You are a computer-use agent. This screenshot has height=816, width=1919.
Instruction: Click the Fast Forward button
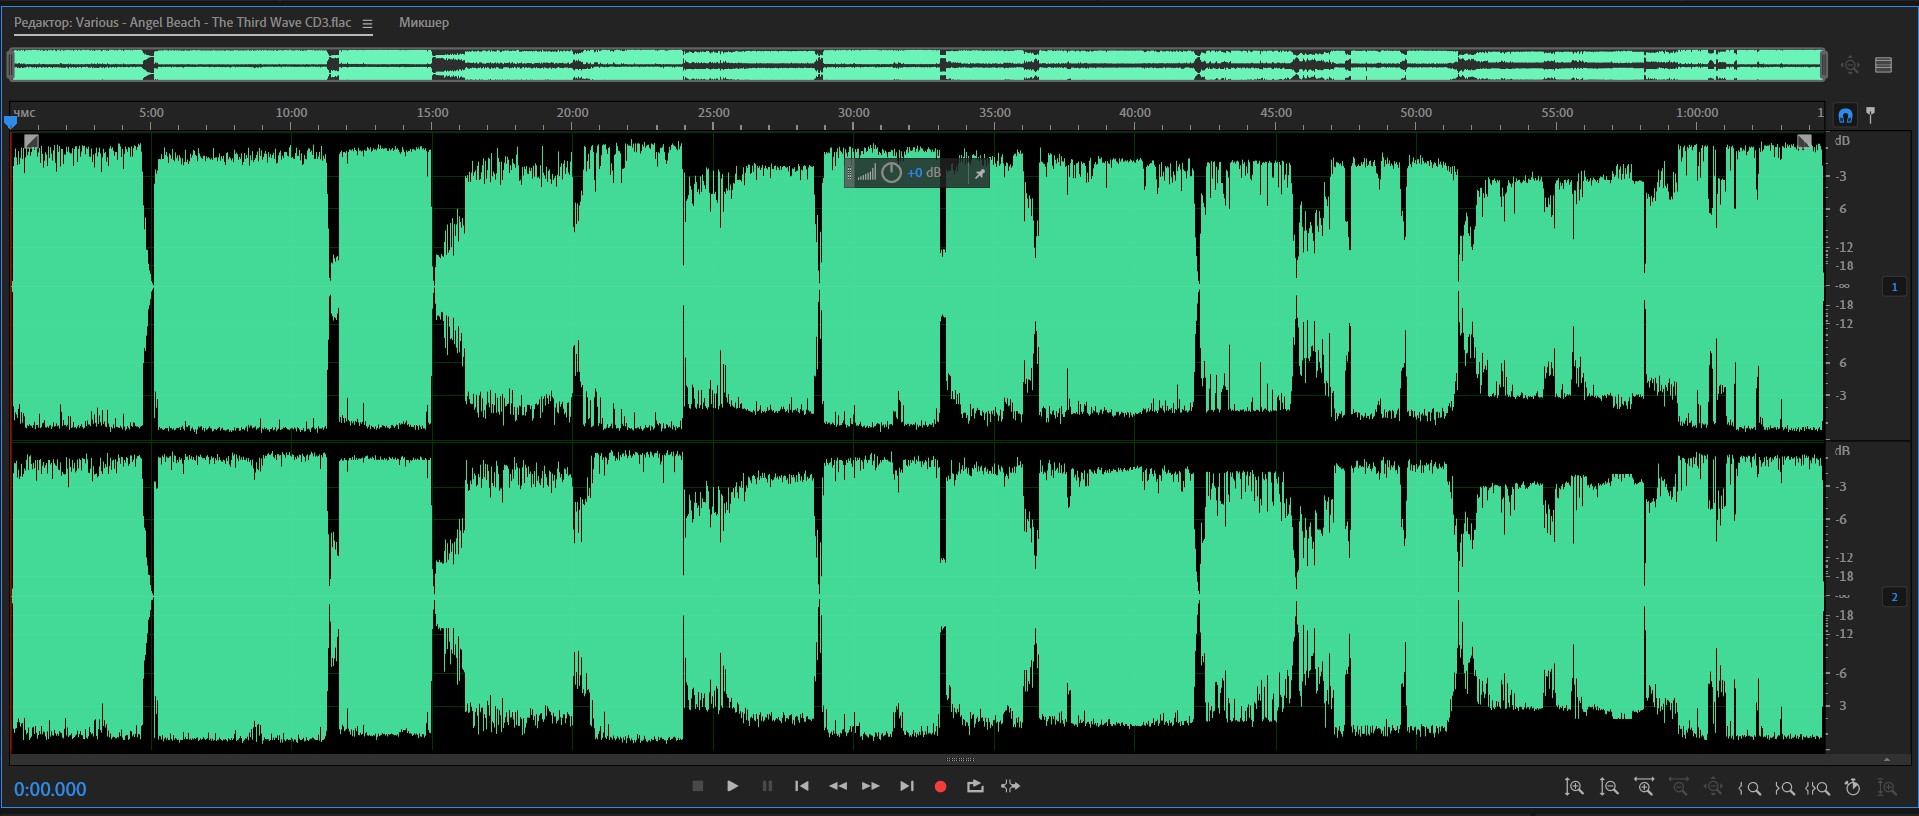[871, 786]
